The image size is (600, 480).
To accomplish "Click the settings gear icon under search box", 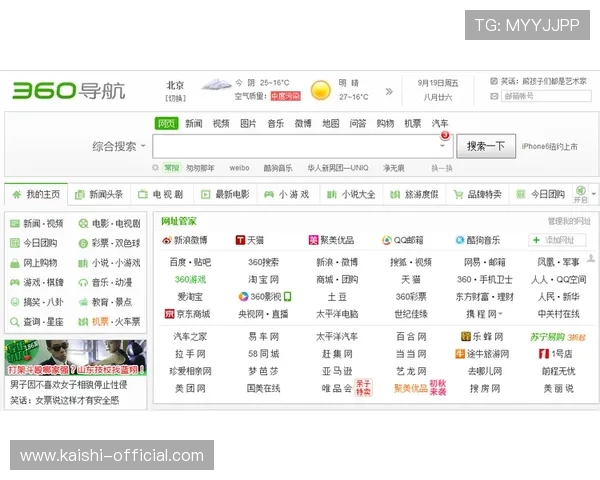I will tap(155, 168).
